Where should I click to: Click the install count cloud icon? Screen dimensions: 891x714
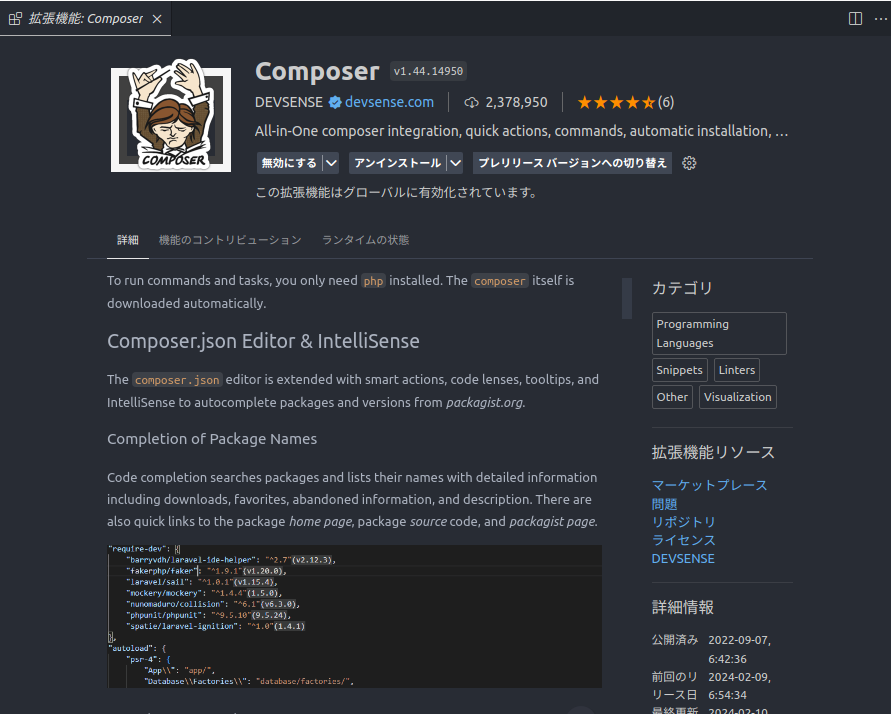471,102
